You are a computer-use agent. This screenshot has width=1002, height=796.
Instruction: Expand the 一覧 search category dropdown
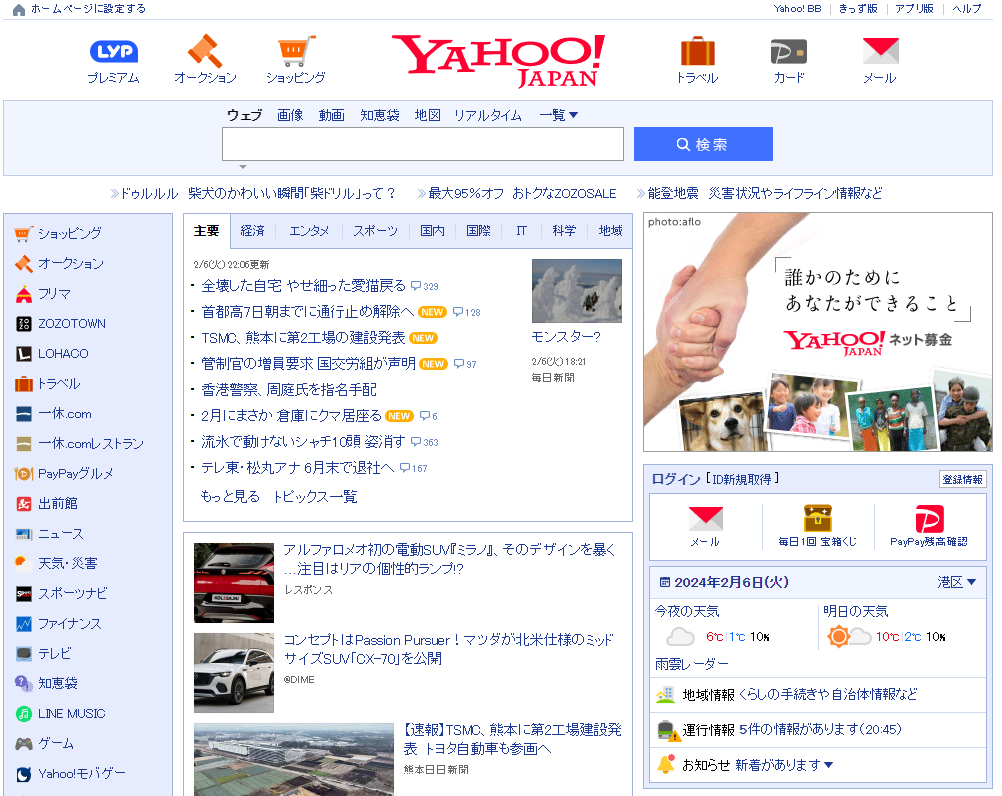coord(559,115)
